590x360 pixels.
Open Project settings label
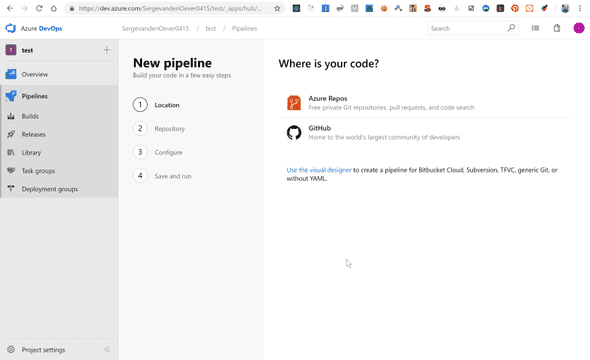[x=43, y=349]
